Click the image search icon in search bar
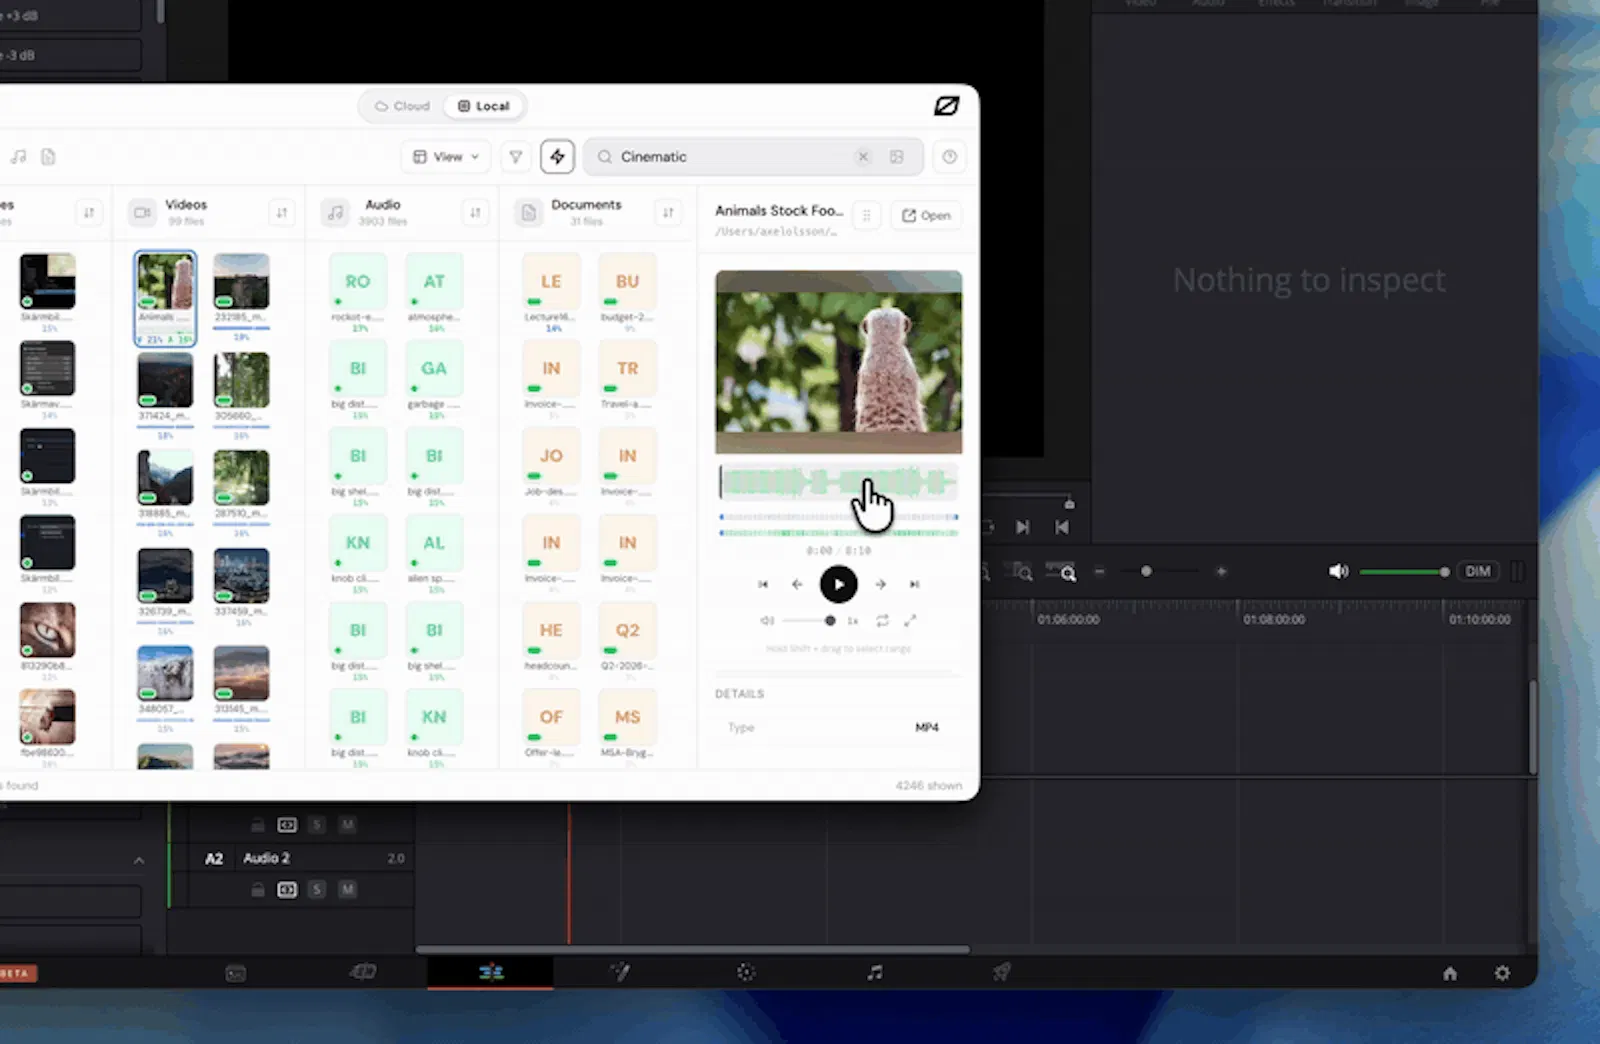Image resolution: width=1600 pixels, height=1044 pixels. click(897, 157)
